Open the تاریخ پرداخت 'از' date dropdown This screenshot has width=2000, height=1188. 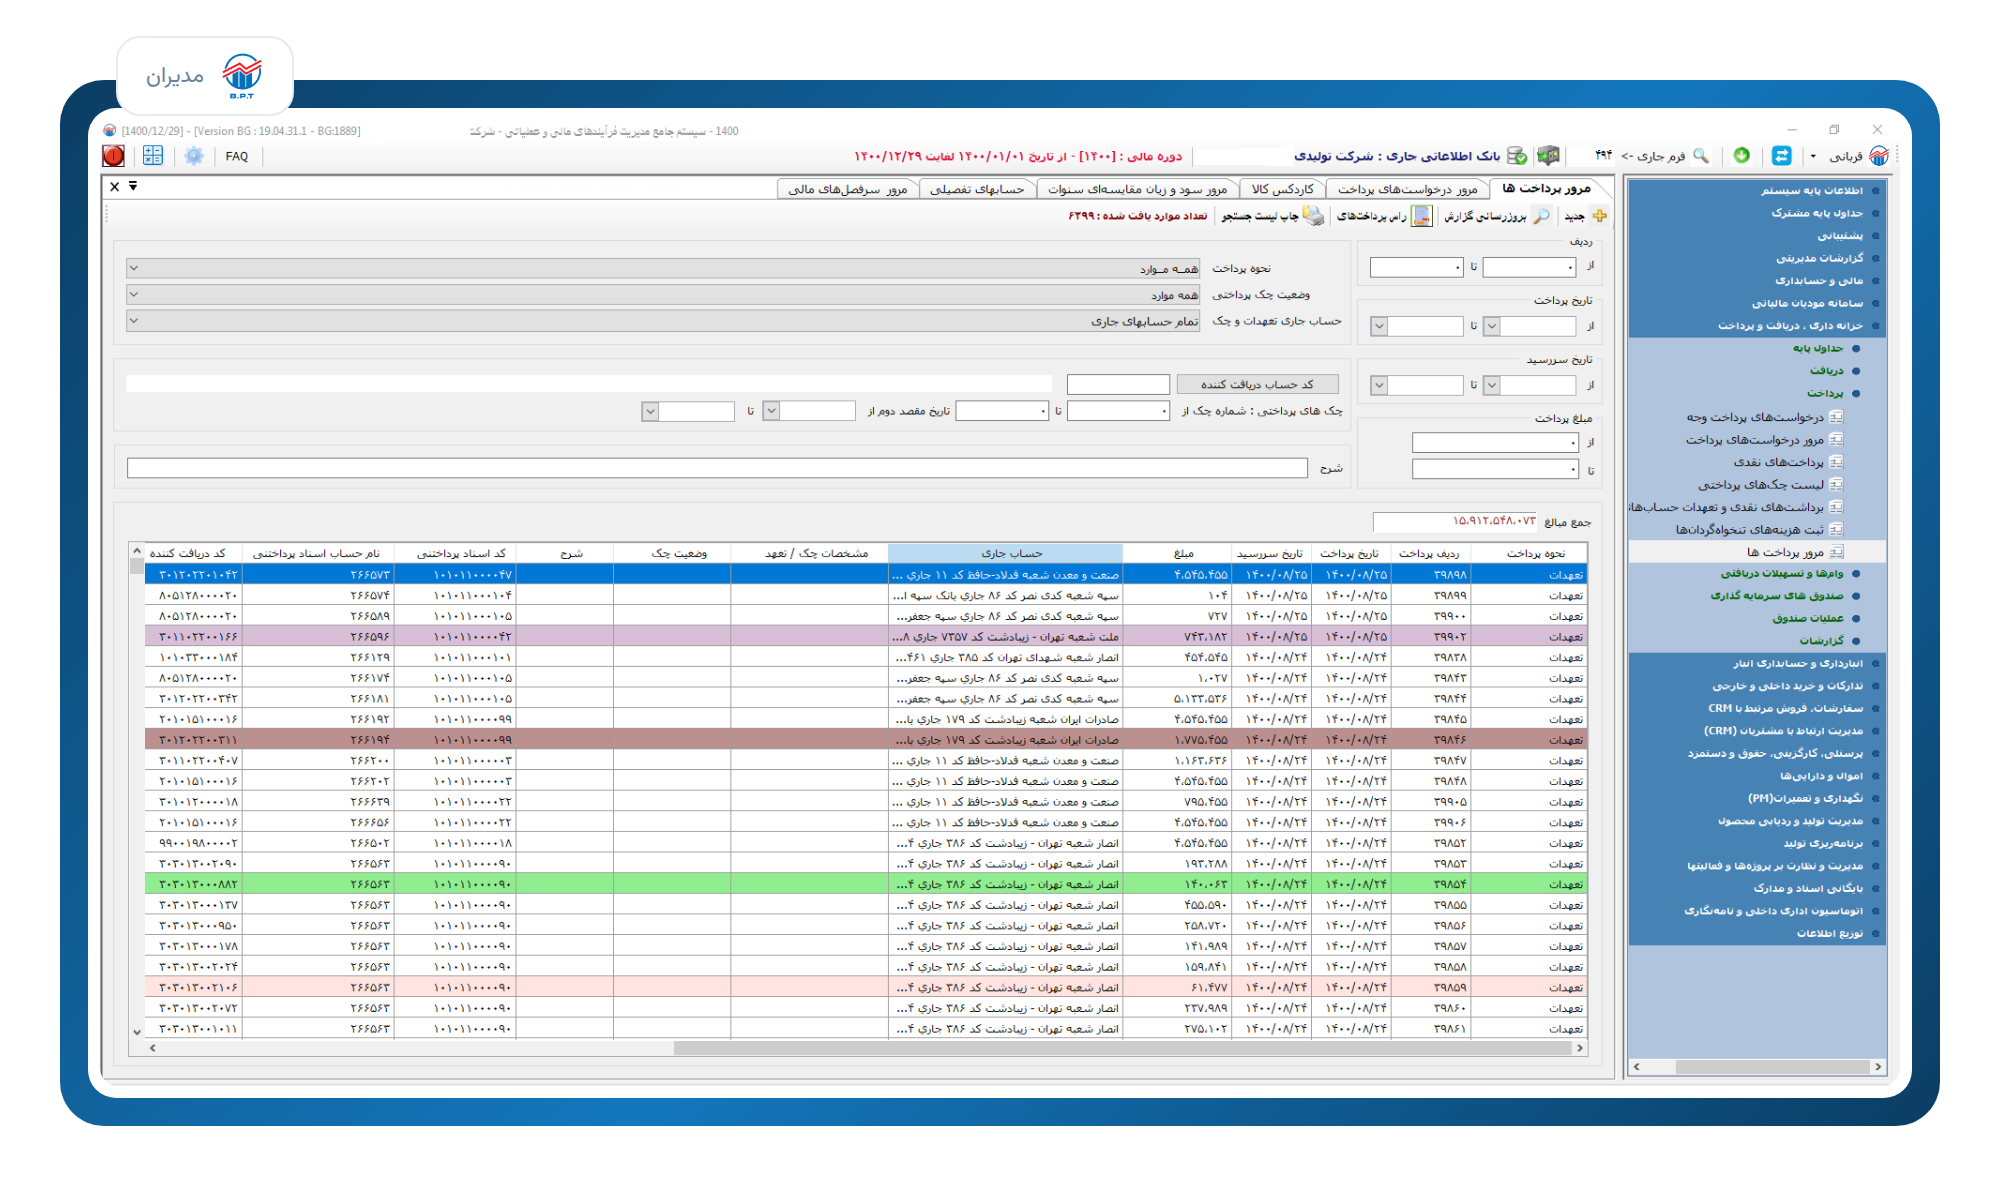(x=1491, y=326)
